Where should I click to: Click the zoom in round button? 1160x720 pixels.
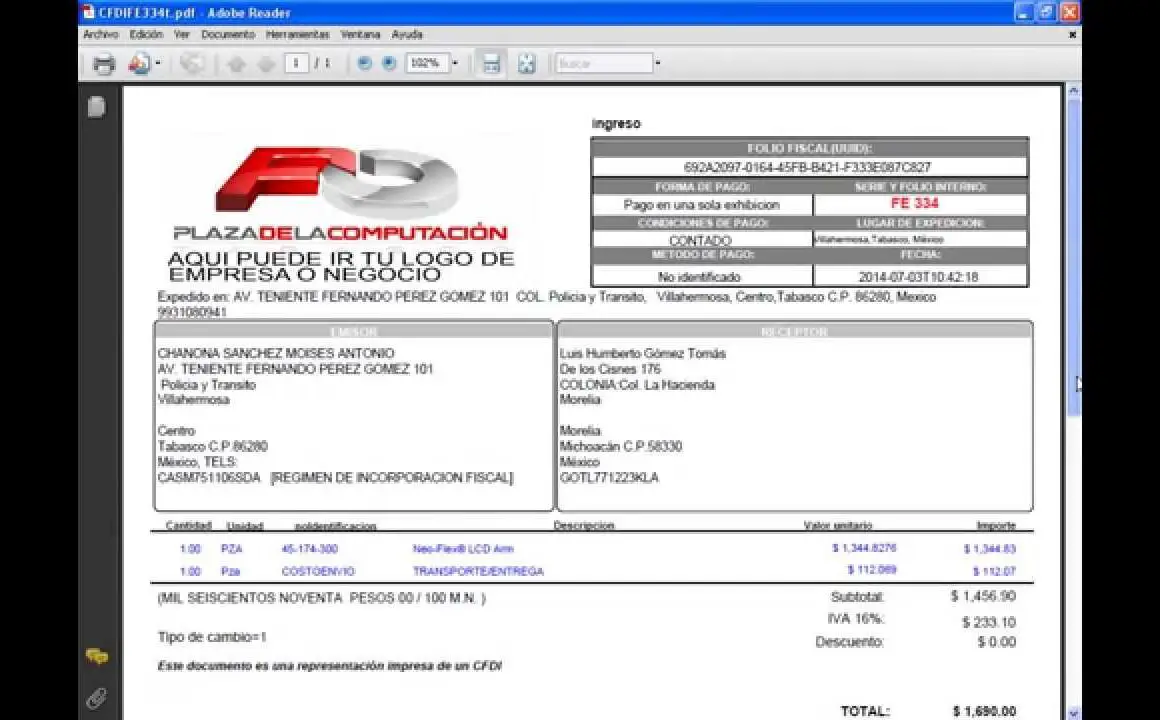[x=389, y=63]
